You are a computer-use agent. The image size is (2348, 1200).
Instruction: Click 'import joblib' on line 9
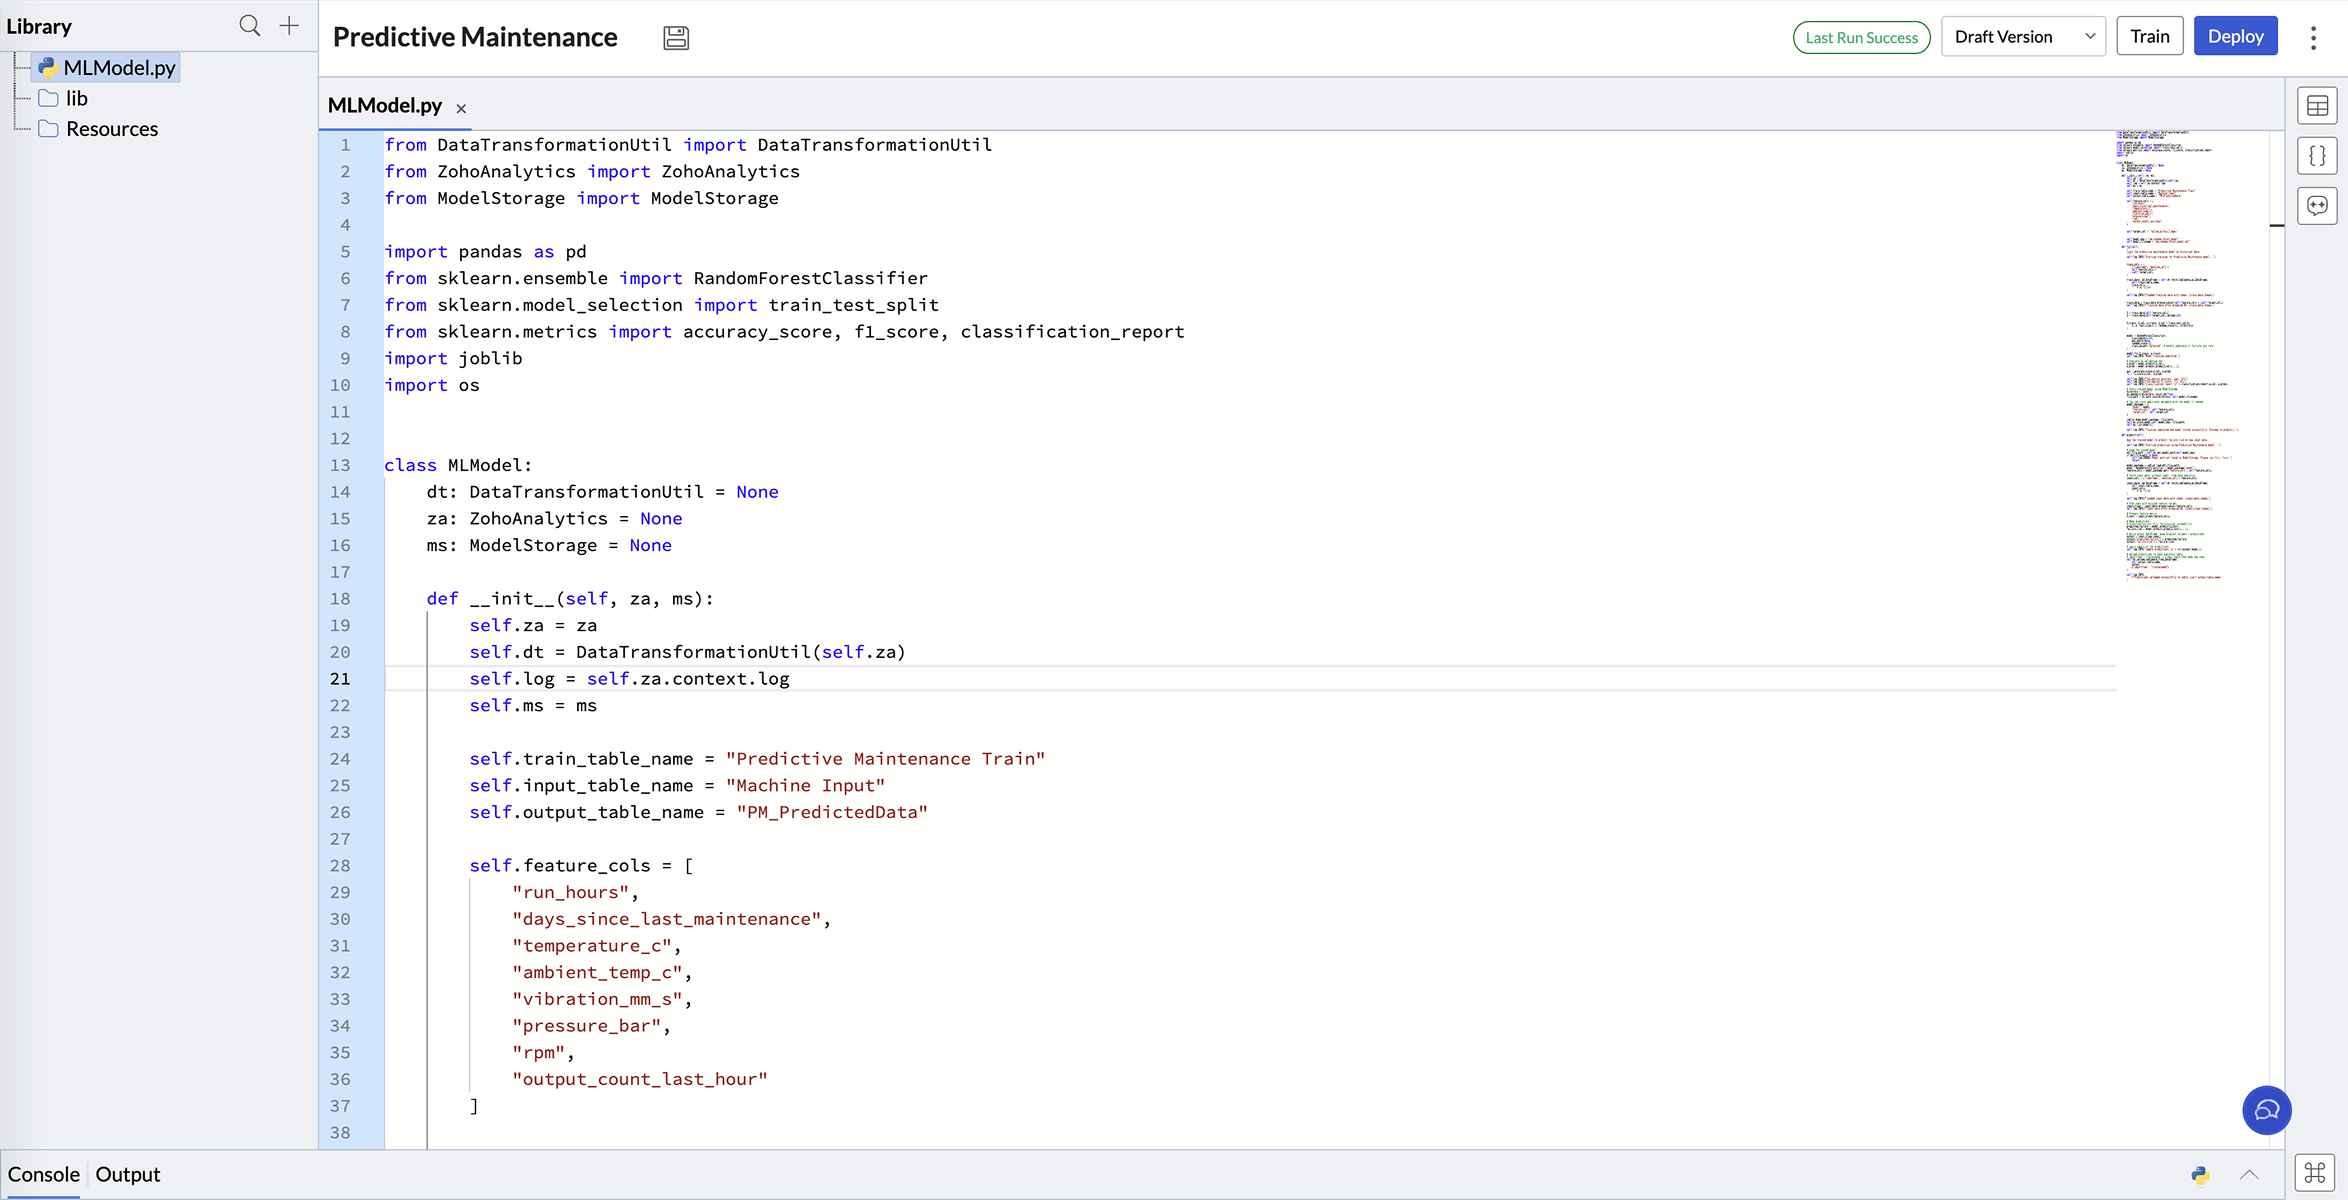click(453, 358)
